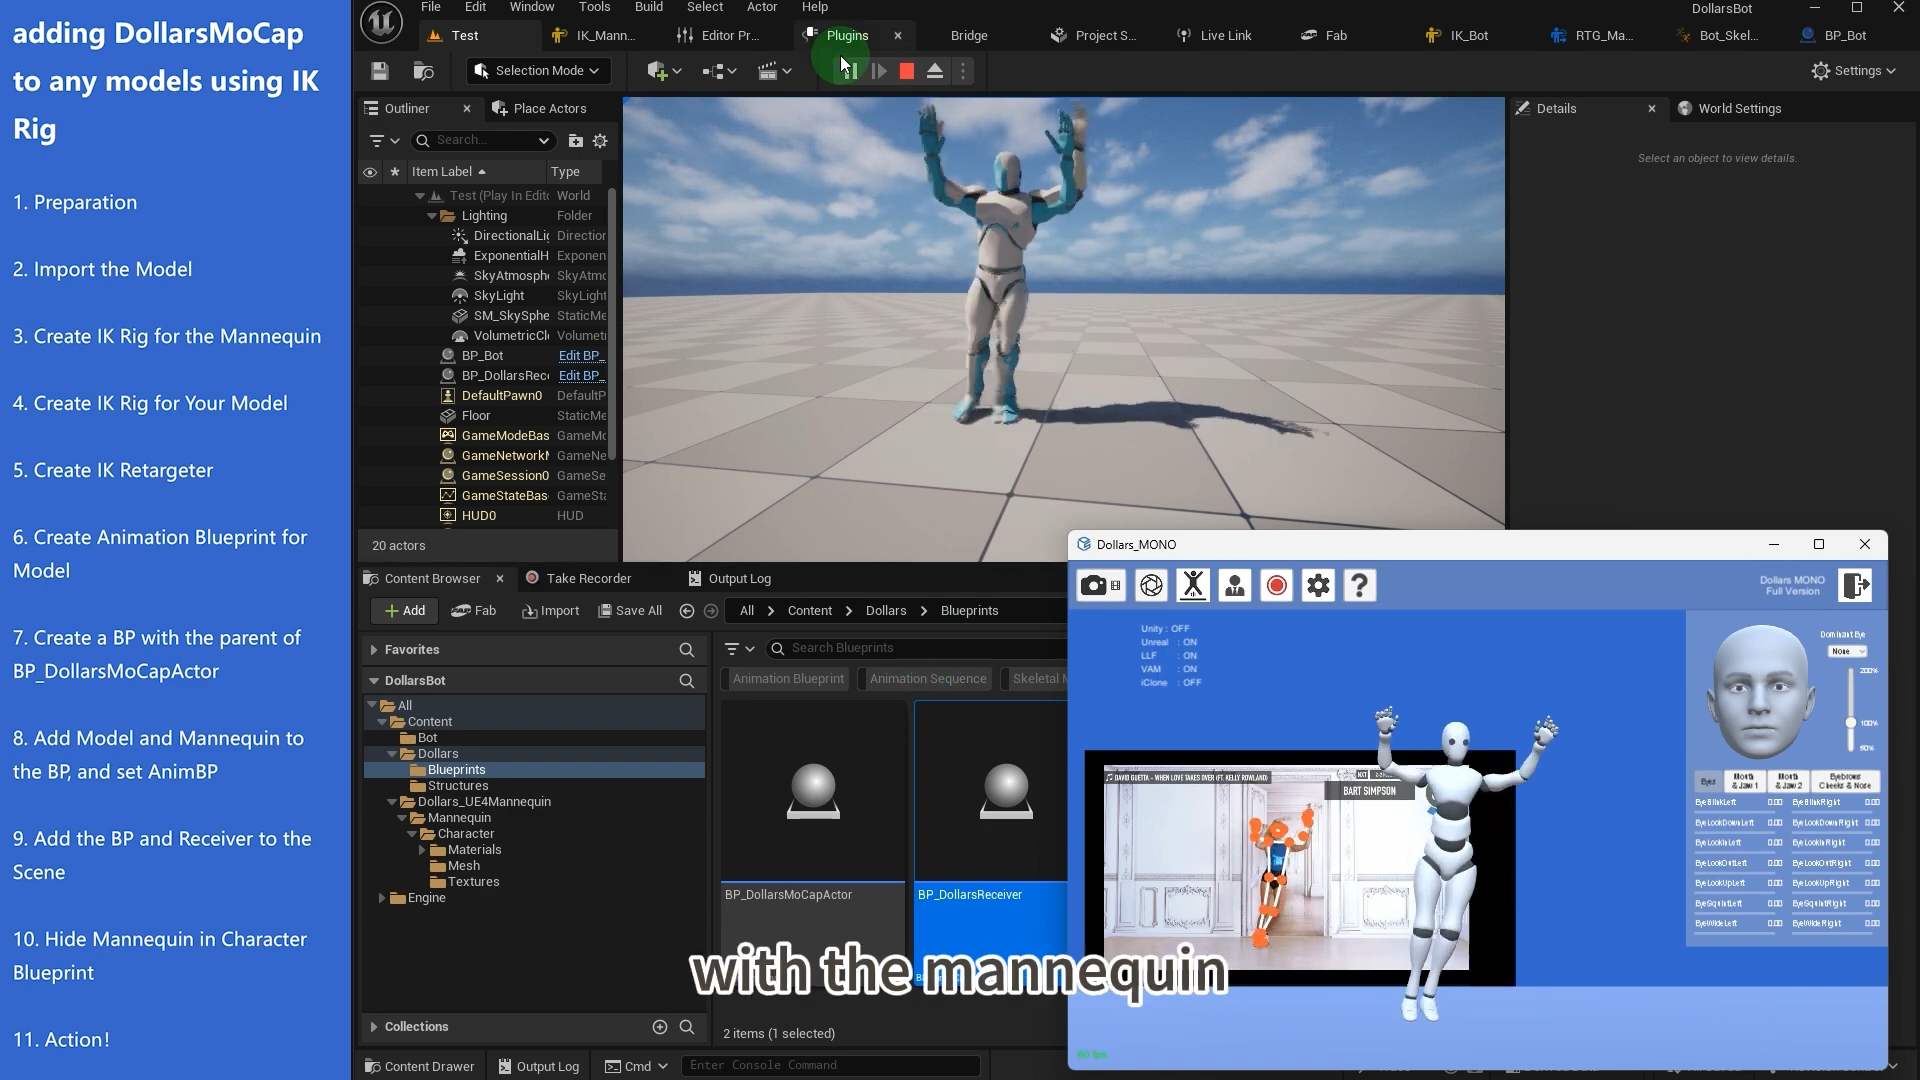Open outliner settings gear icon
Image resolution: width=1920 pixels, height=1080 pixels.
tap(600, 141)
